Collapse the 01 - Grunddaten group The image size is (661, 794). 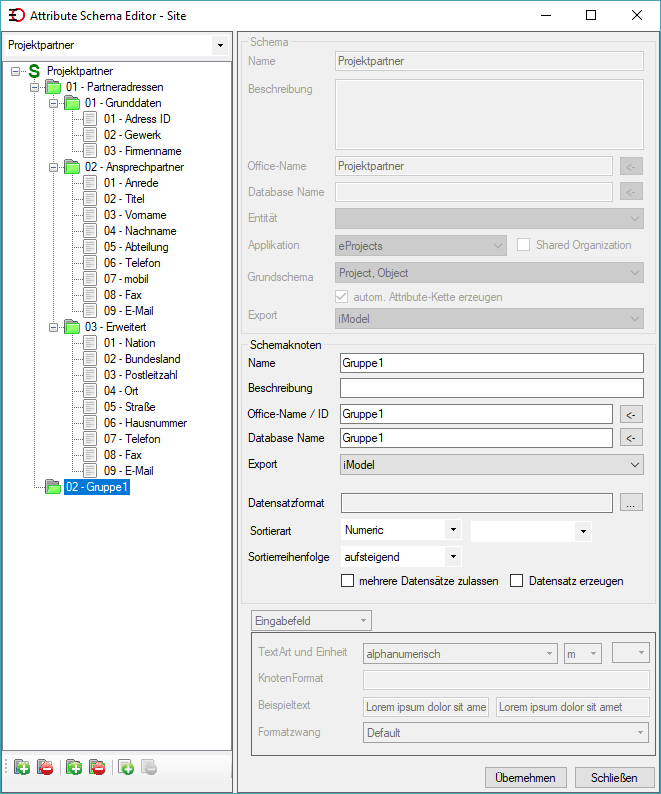[53, 103]
